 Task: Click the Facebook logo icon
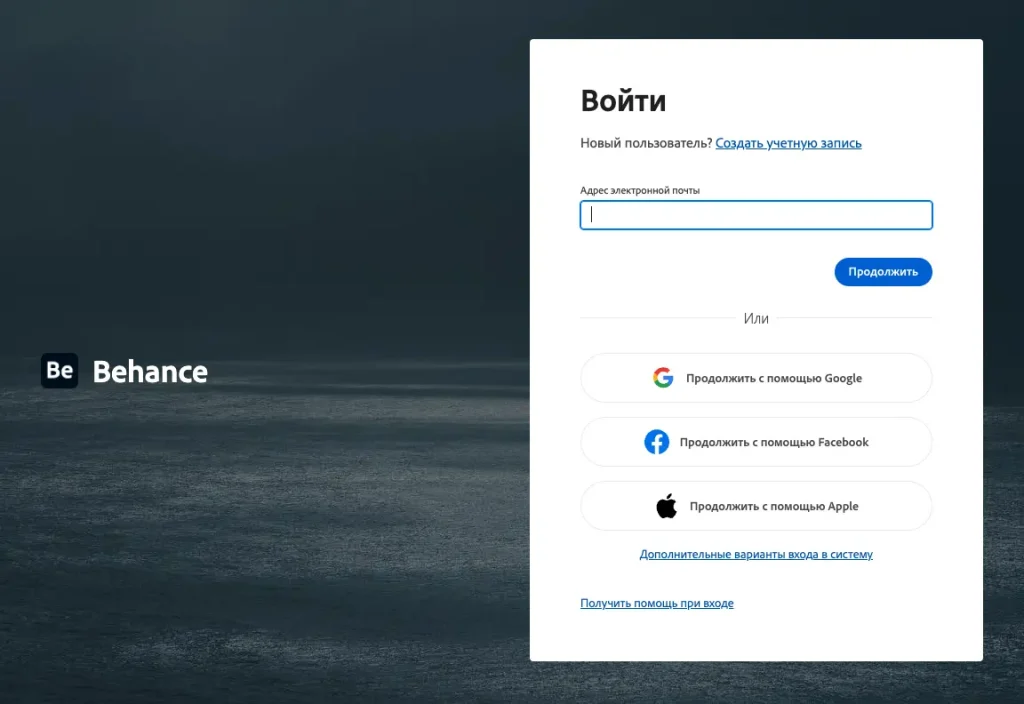point(656,442)
